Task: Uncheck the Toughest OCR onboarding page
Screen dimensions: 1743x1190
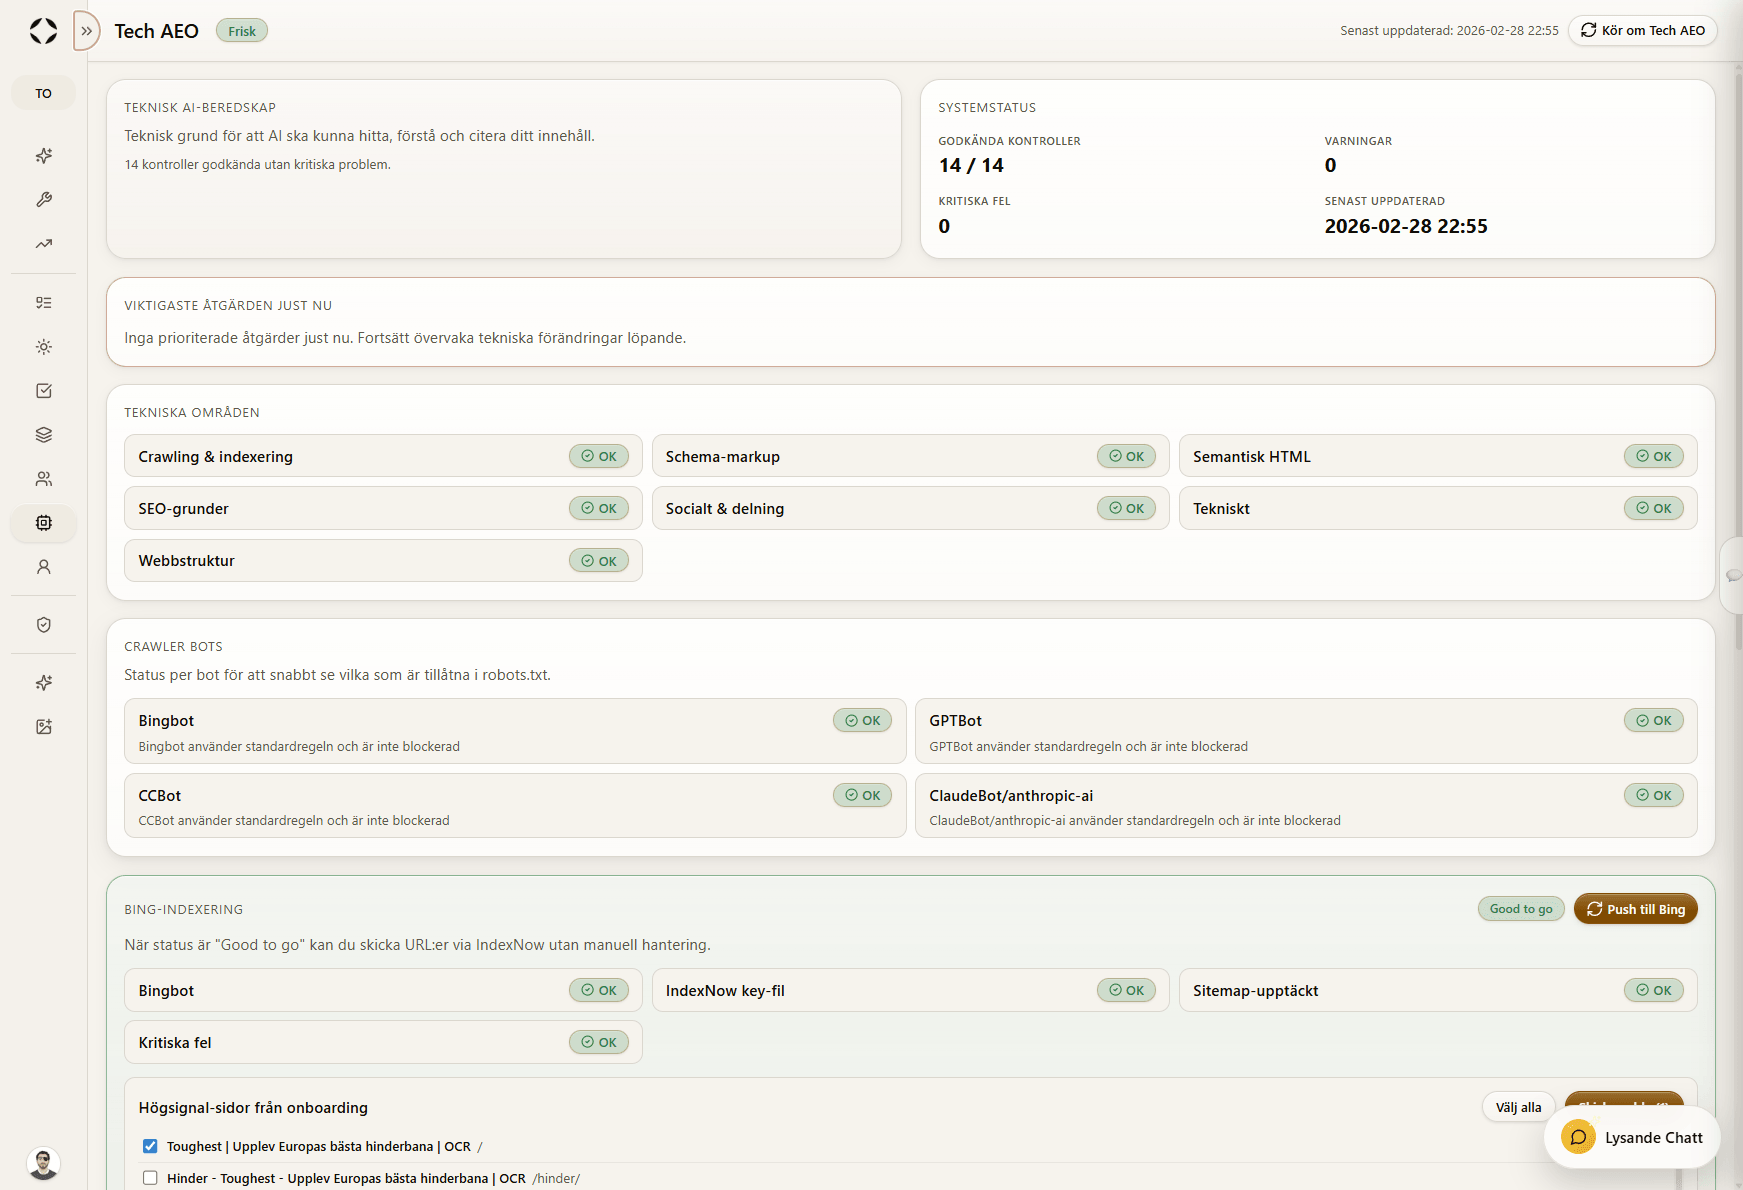Action: pyautogui.click(x=150, y=1146)
